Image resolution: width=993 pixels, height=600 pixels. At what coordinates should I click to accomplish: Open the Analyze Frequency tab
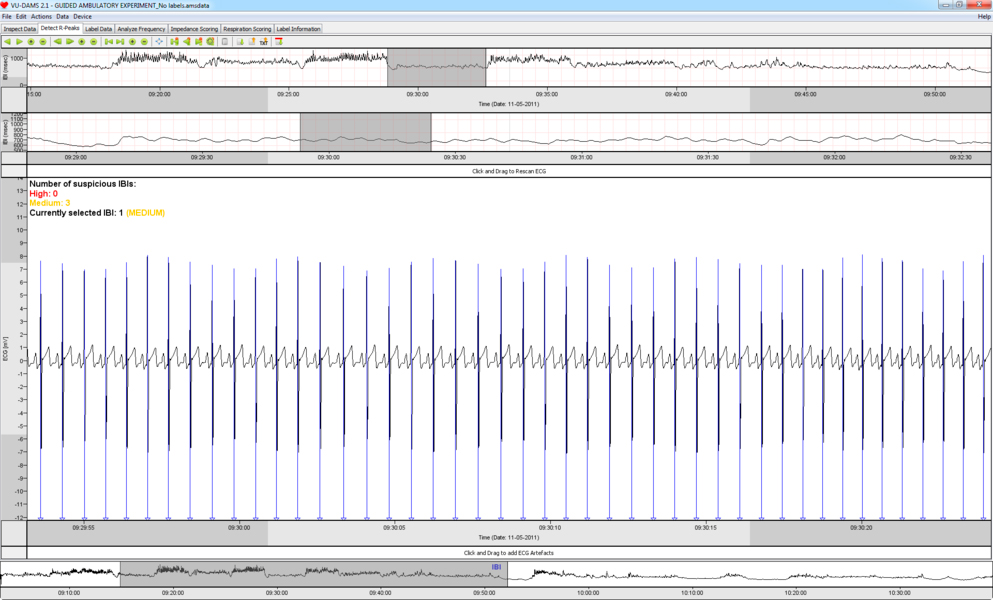pyautogui.click(x=141, y=29)
